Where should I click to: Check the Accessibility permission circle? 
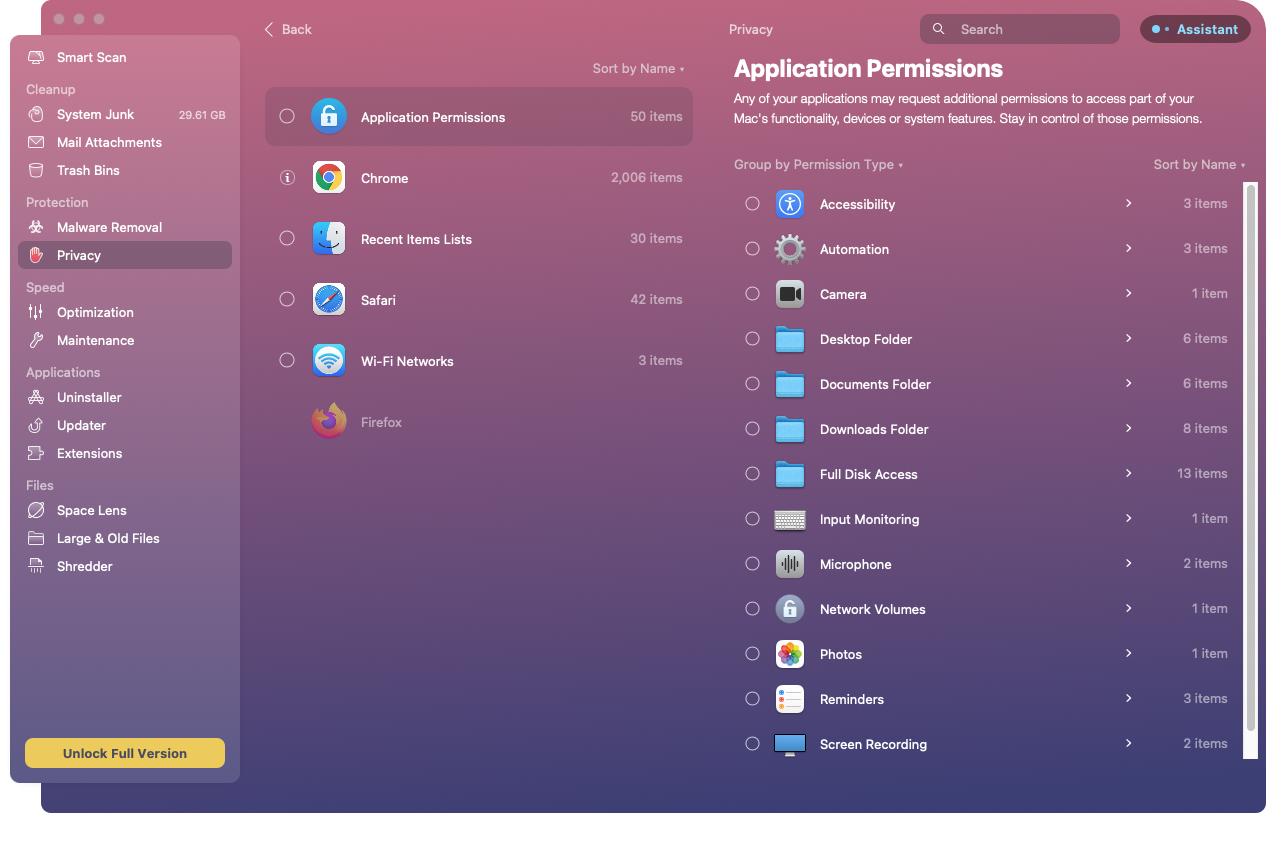(752, 203)
